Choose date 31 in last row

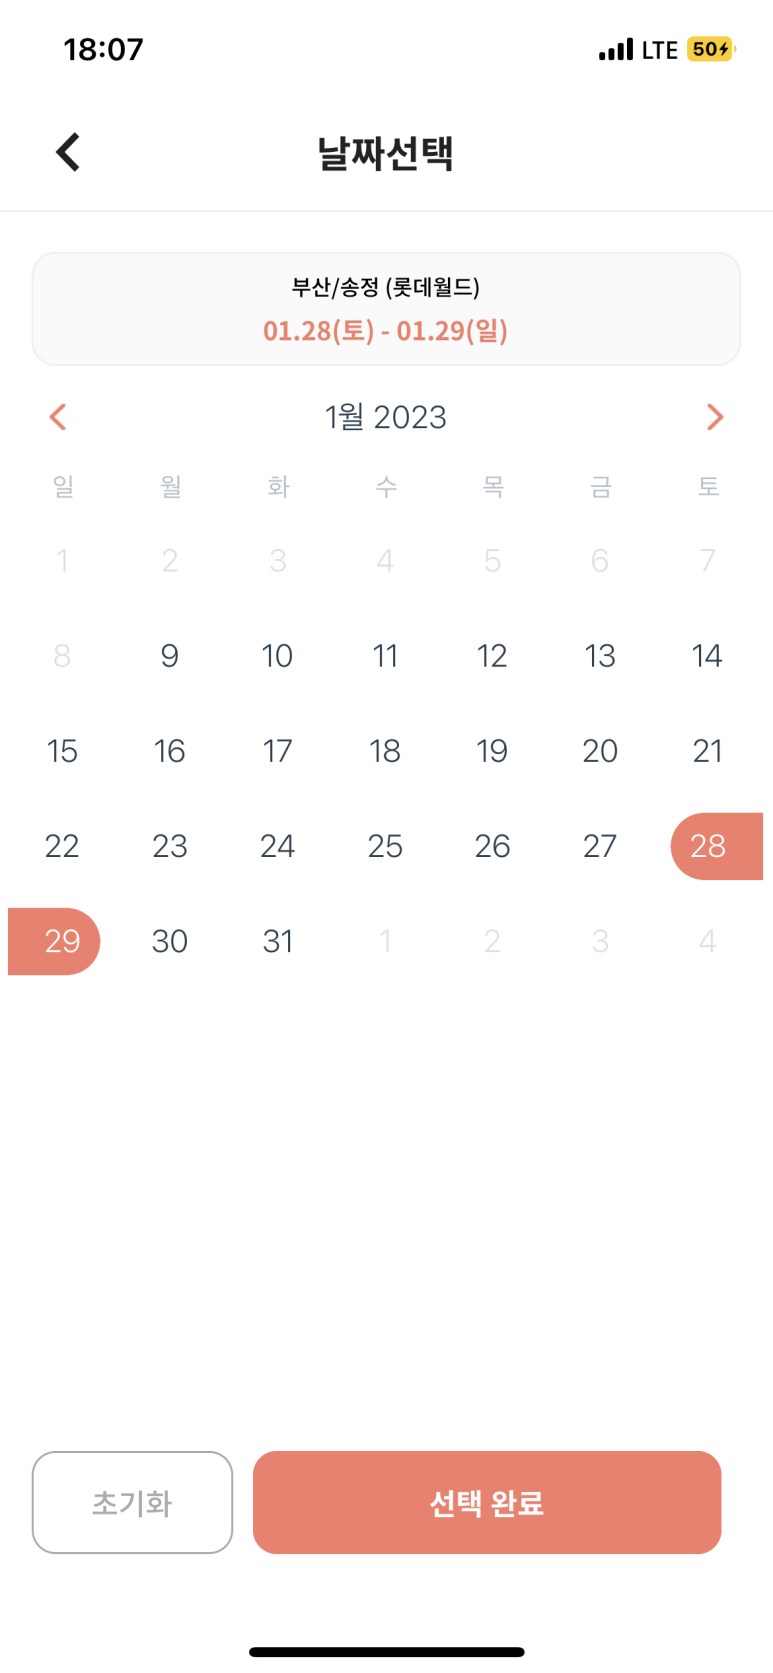coord(278,941)
